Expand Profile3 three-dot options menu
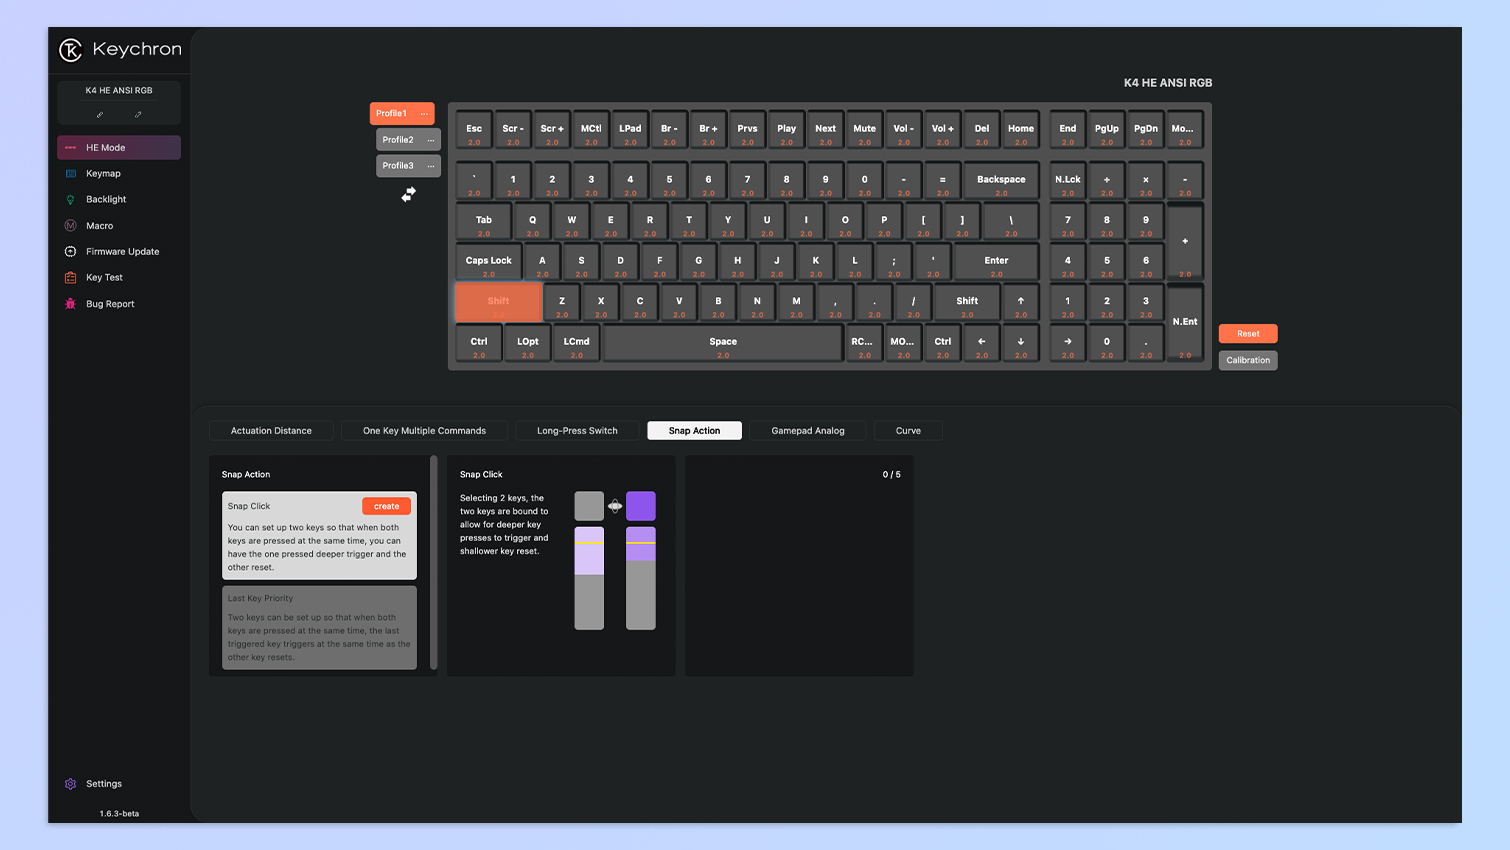 point(431,166)
